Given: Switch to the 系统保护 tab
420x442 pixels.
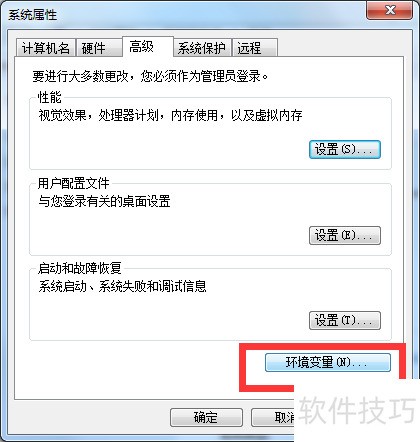Looking at the screenshot, I should 202,48.
